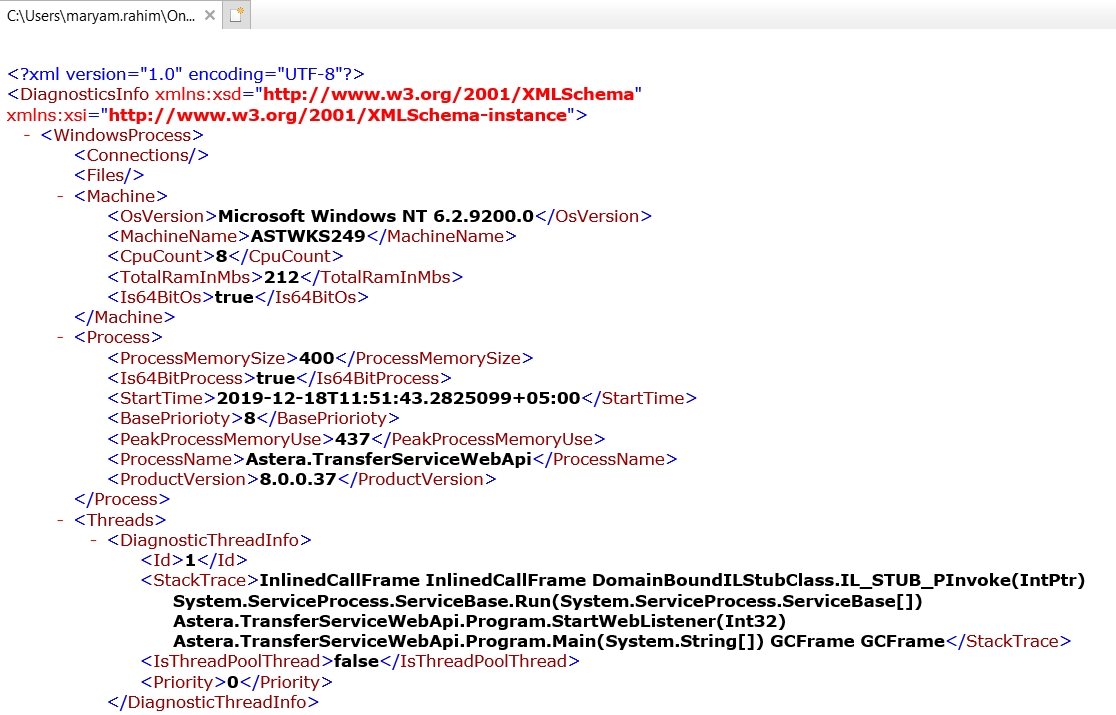1116x715 pixels.
Task: Click the ServiceBase.Run stack trace line
Action: [547, 601]
